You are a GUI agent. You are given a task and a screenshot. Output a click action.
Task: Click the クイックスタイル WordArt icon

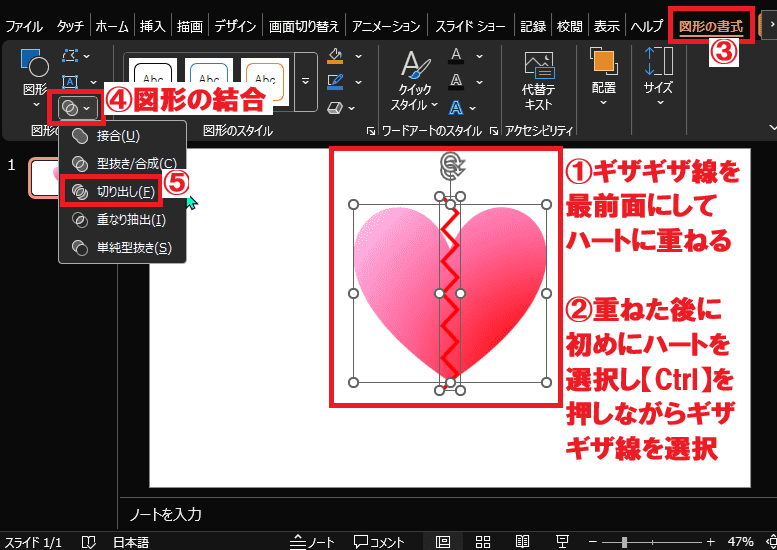tap(415, 65)
